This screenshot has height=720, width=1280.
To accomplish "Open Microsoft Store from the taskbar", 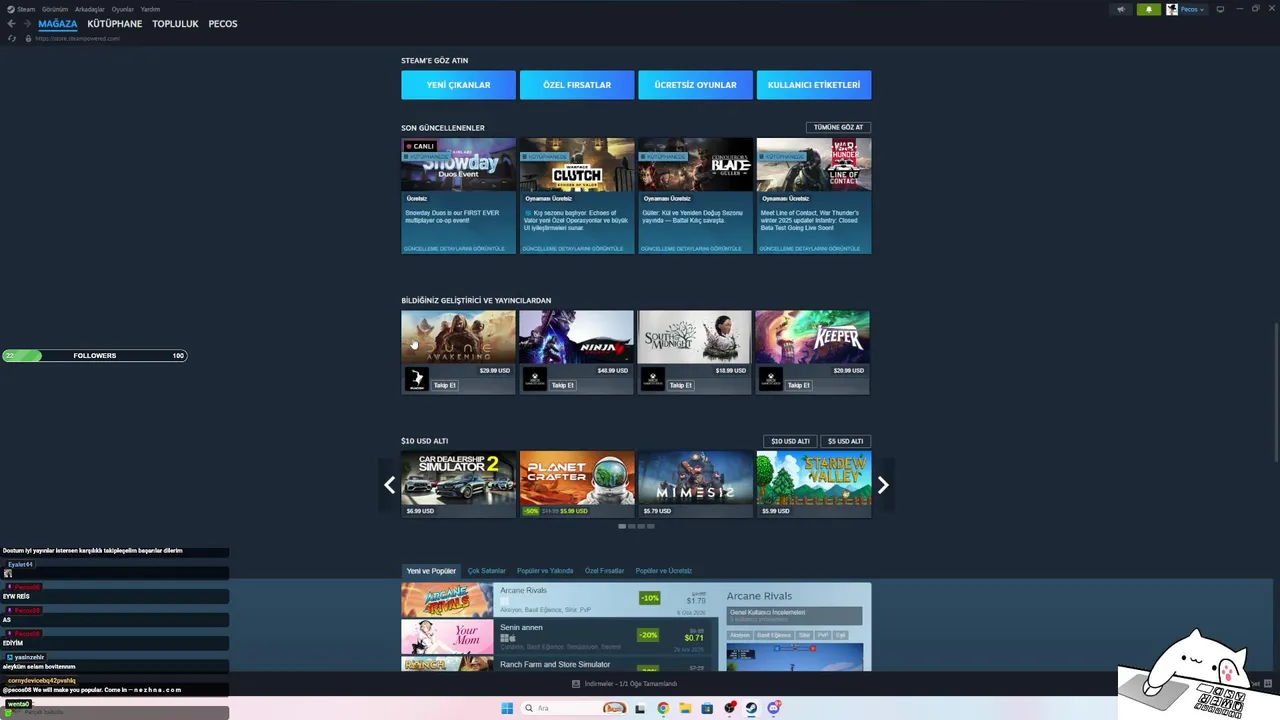I will point(707,708).
